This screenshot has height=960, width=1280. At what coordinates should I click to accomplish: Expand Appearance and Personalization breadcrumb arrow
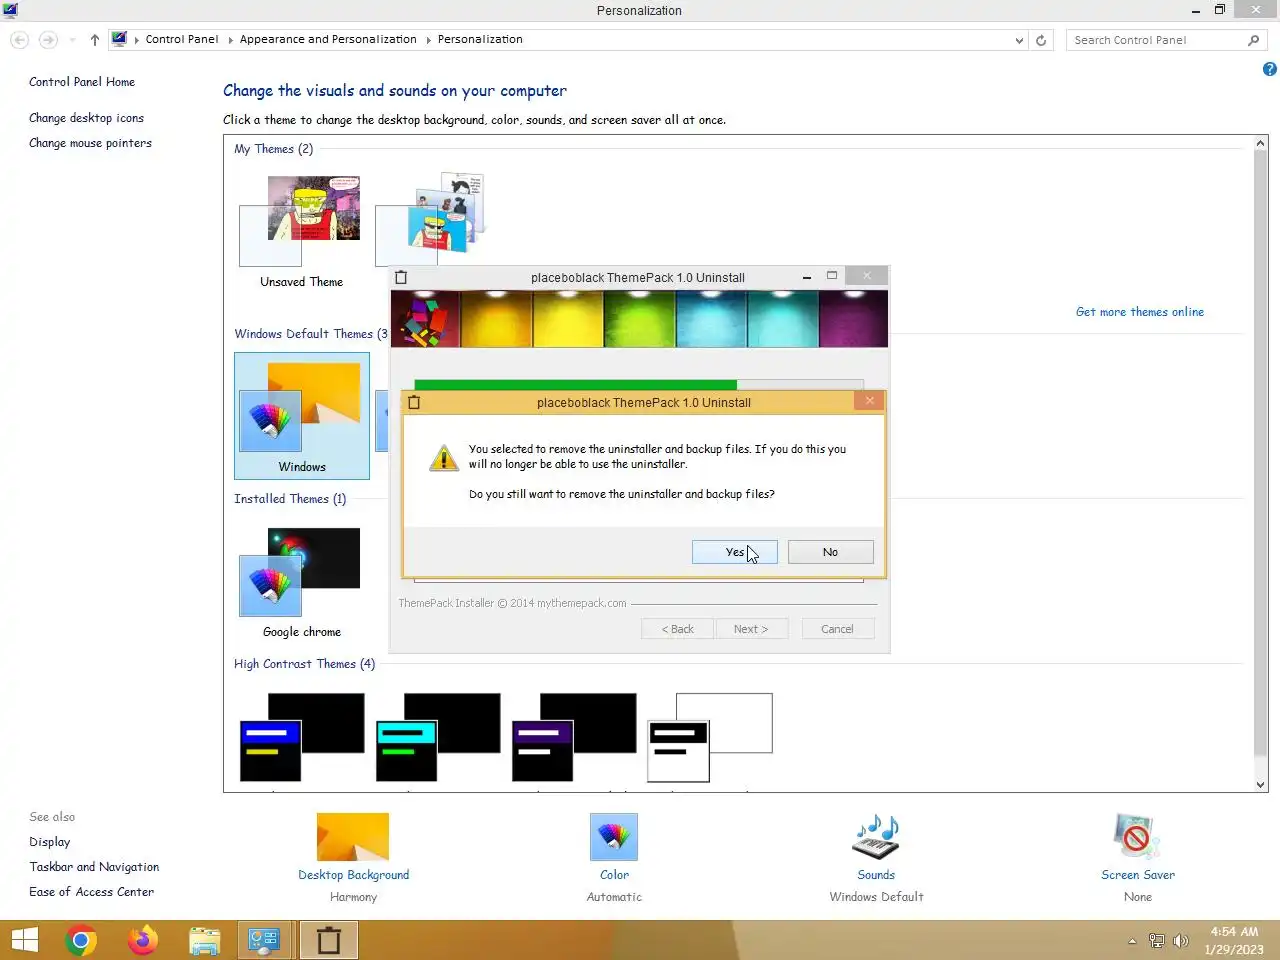point(428,40)
